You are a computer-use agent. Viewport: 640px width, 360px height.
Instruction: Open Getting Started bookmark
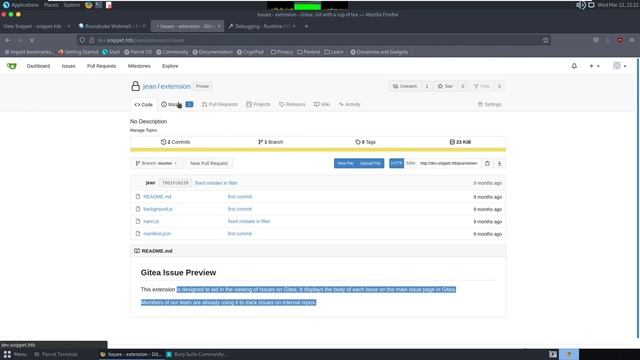point(78,52)
